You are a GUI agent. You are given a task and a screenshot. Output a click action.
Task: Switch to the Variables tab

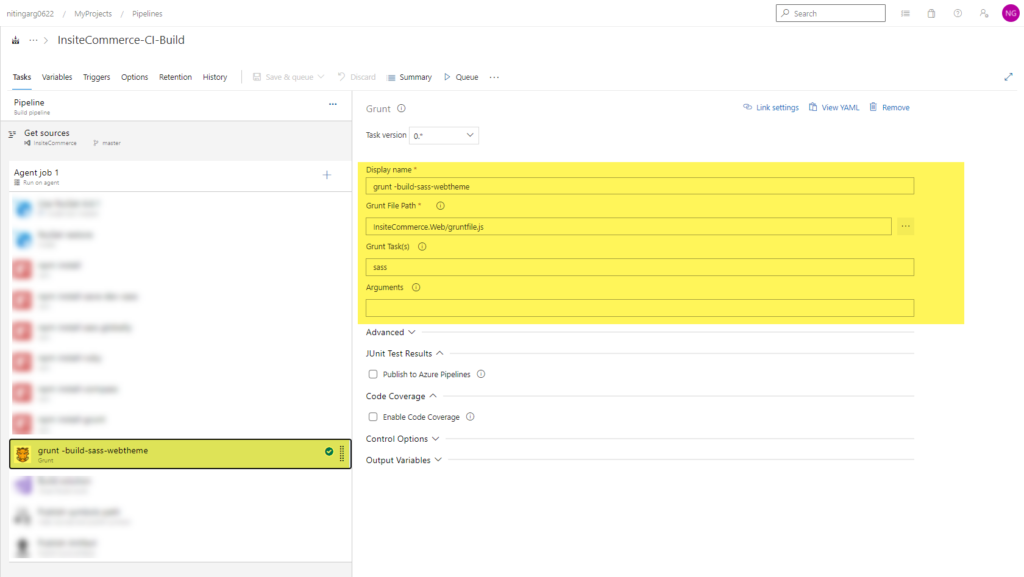pos(57,77)
